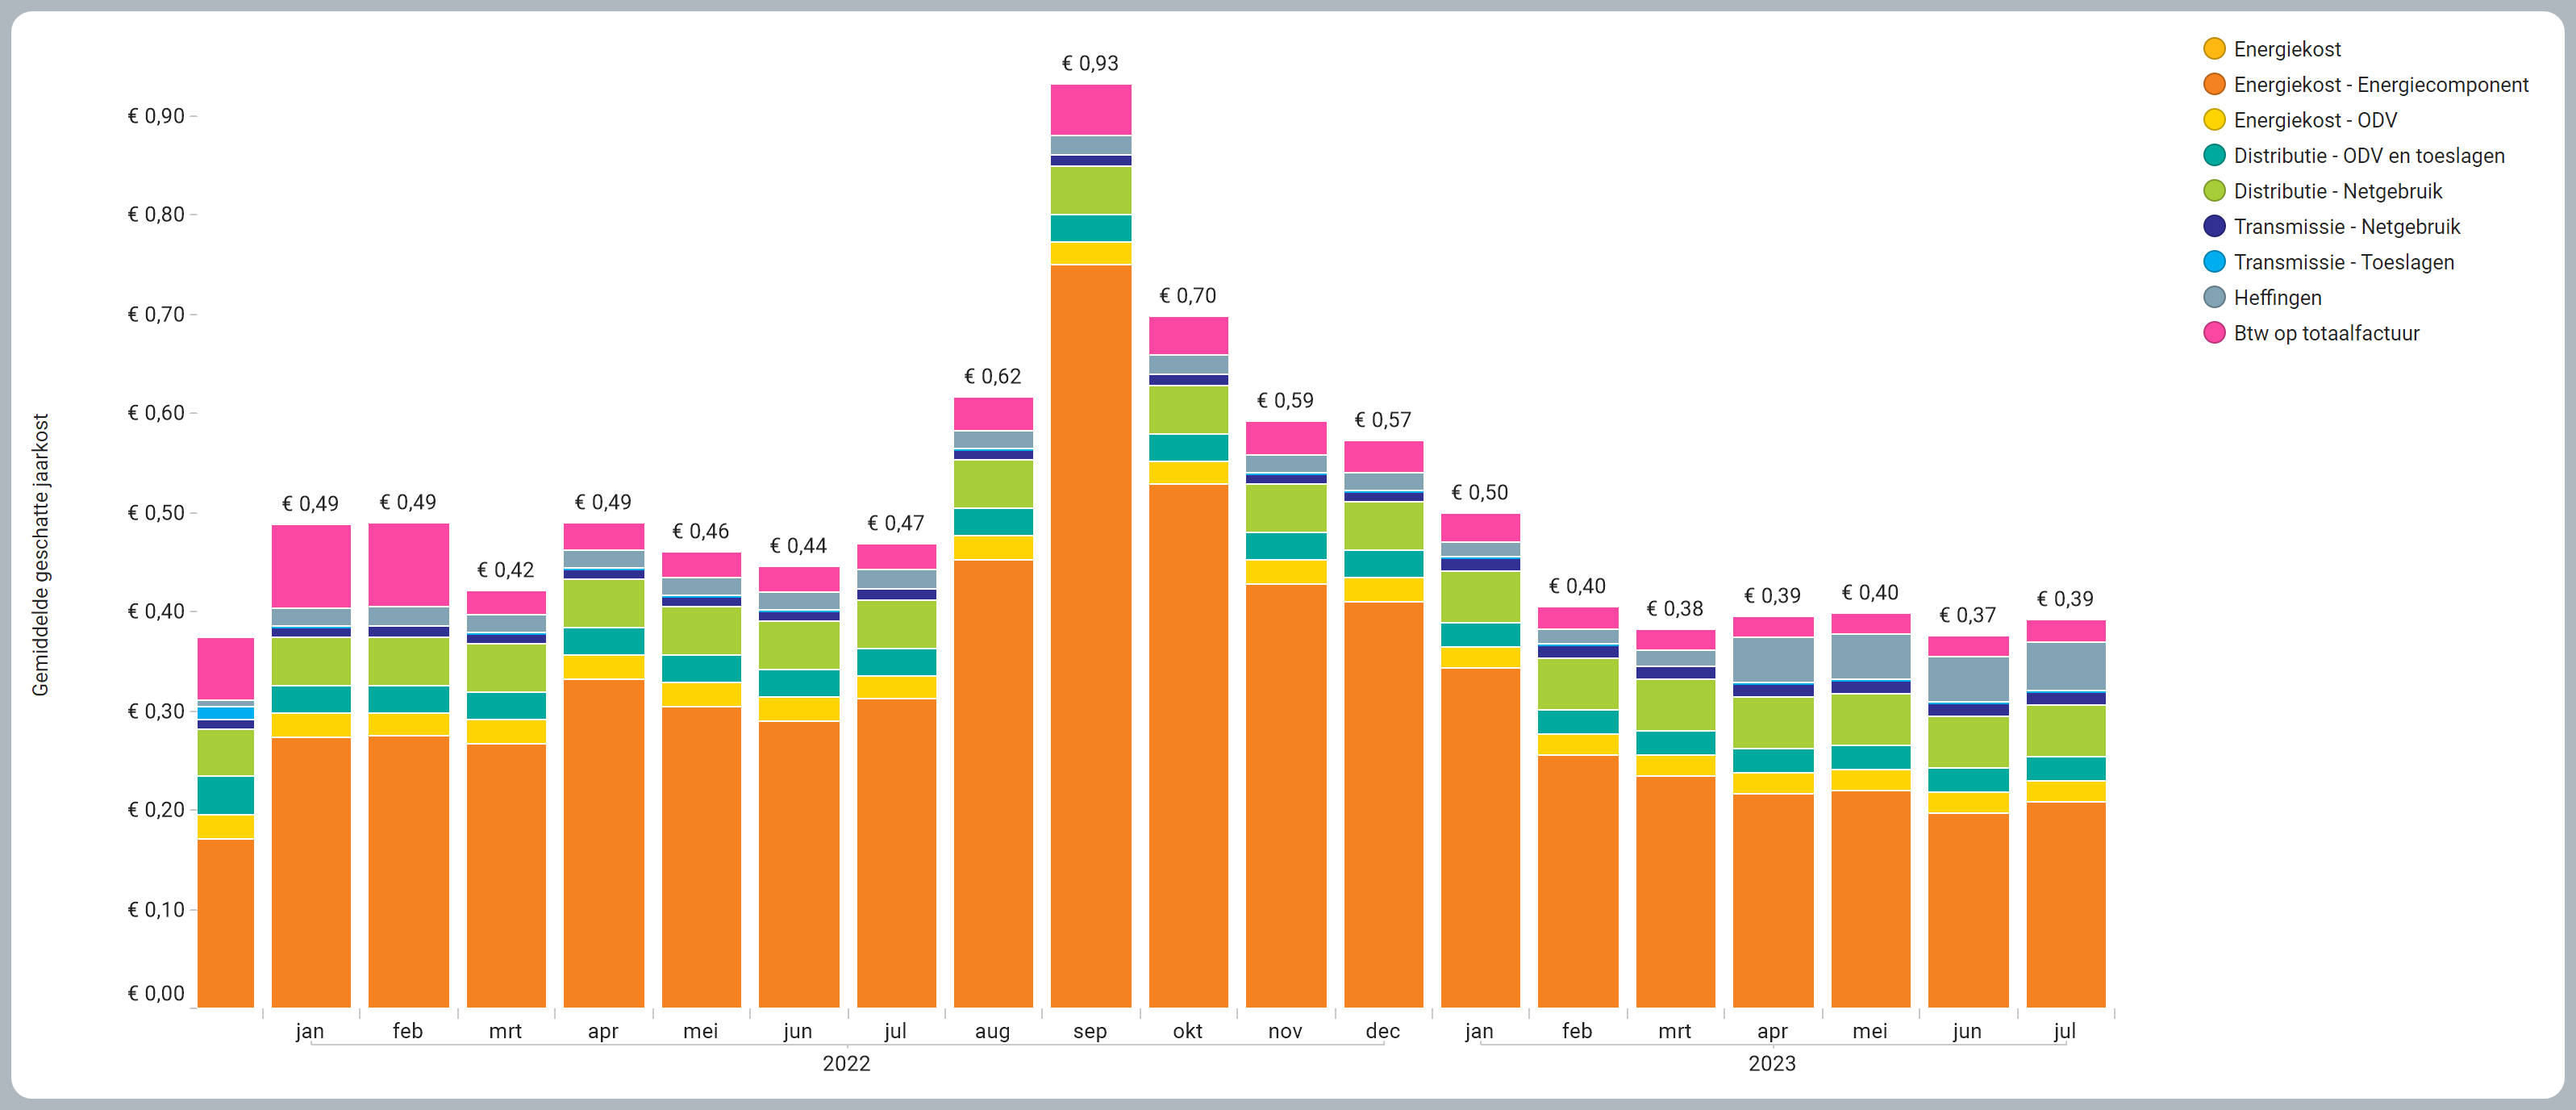Click the orange segment of the sep bar
The image size is (2576, 1110).
(1090, 636)
